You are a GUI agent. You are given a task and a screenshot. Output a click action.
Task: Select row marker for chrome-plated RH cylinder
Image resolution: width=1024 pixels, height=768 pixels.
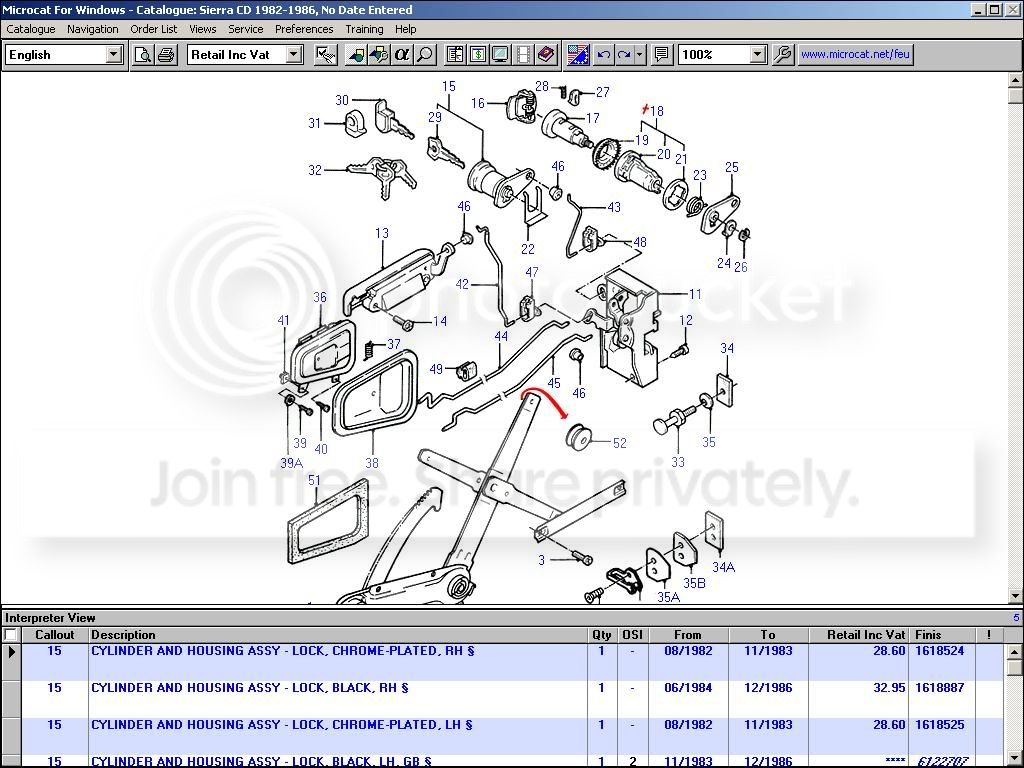[x=11, y=651]
